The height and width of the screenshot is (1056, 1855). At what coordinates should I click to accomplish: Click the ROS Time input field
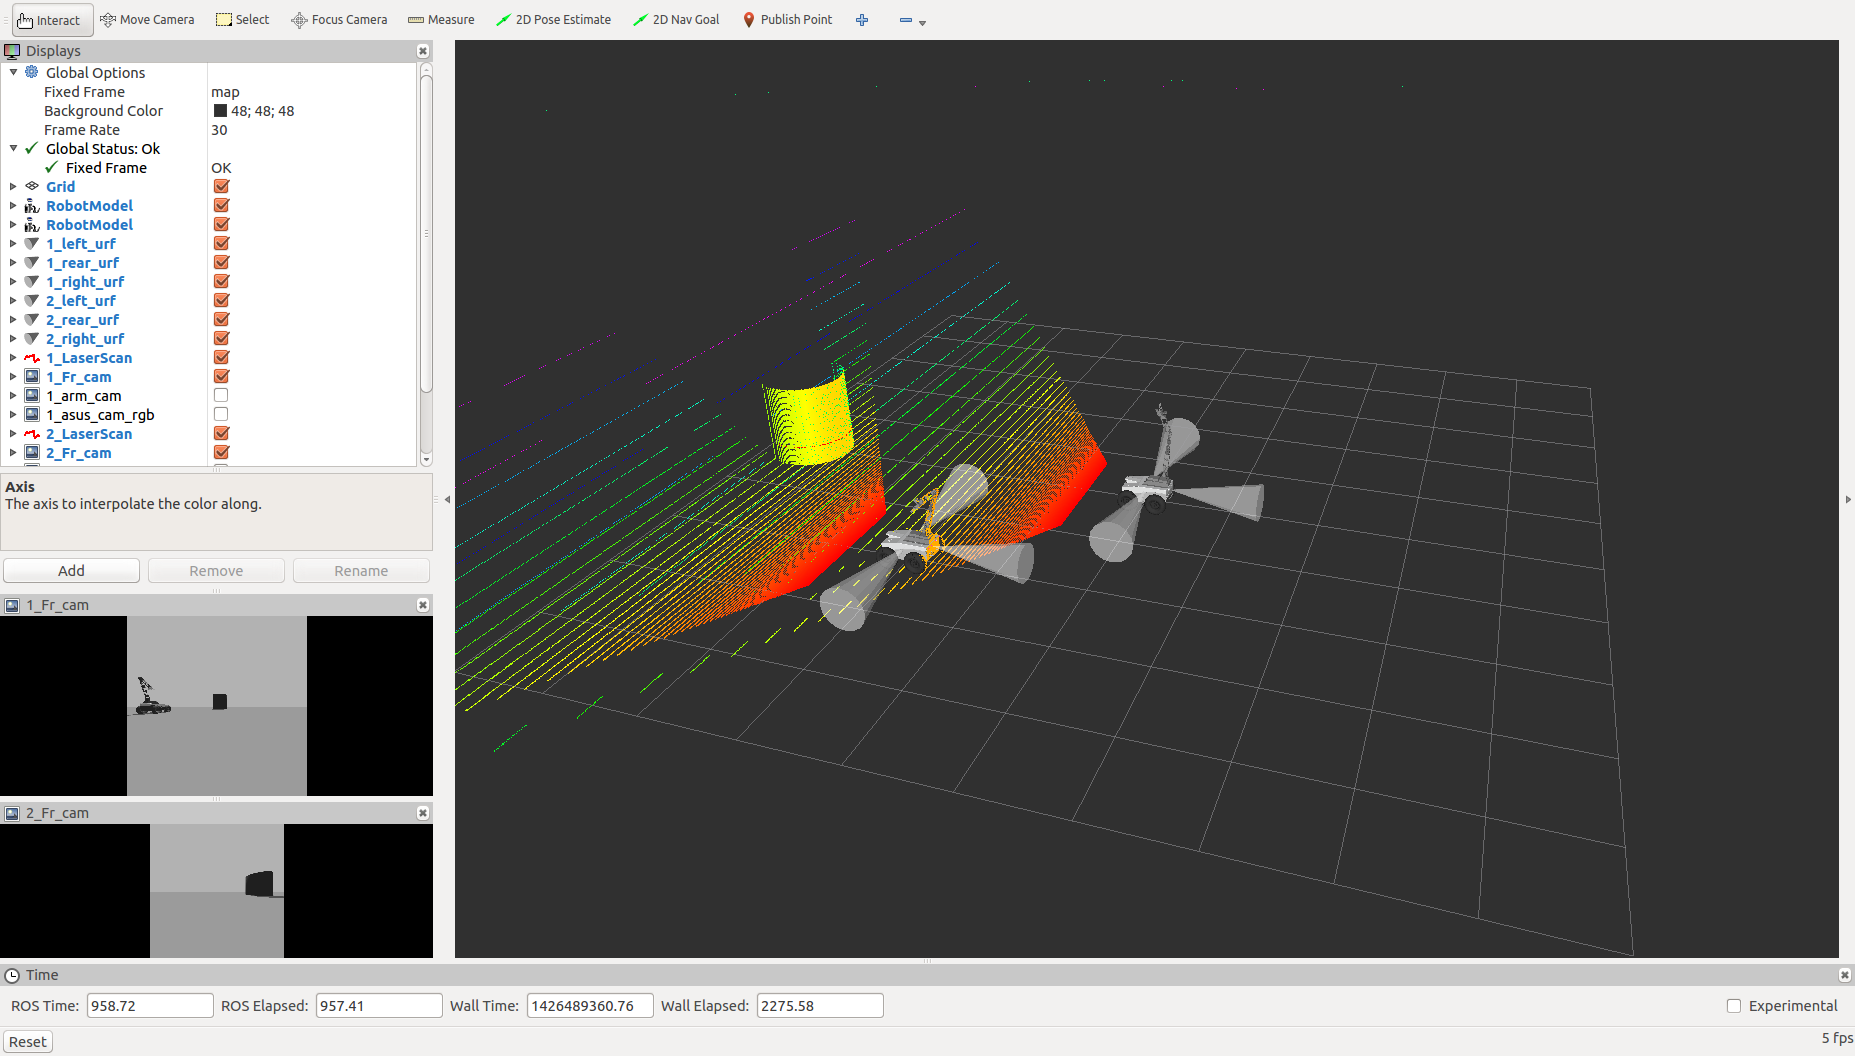149,1006
